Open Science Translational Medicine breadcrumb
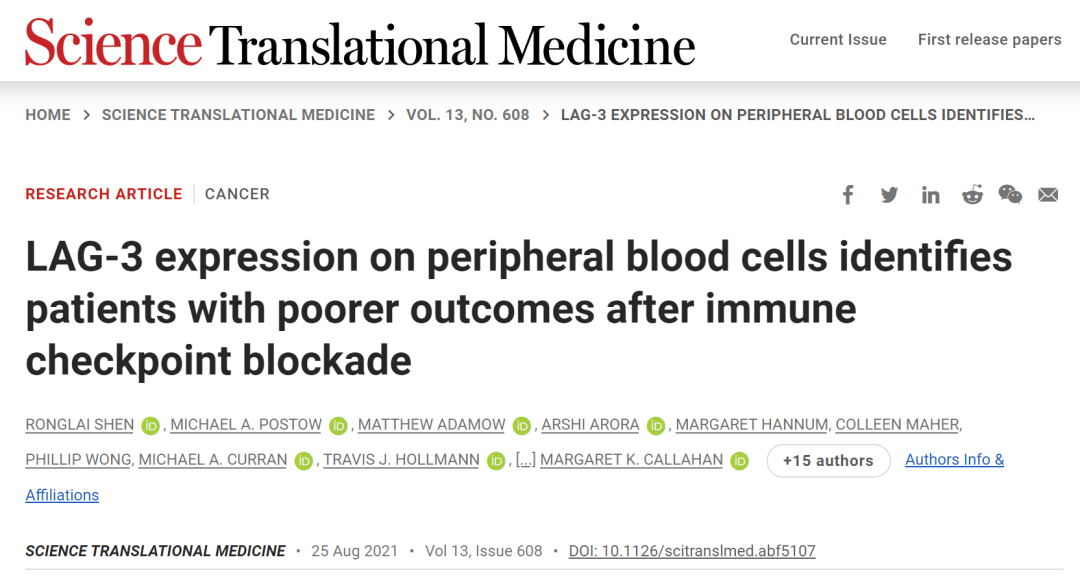 [238, 115]
